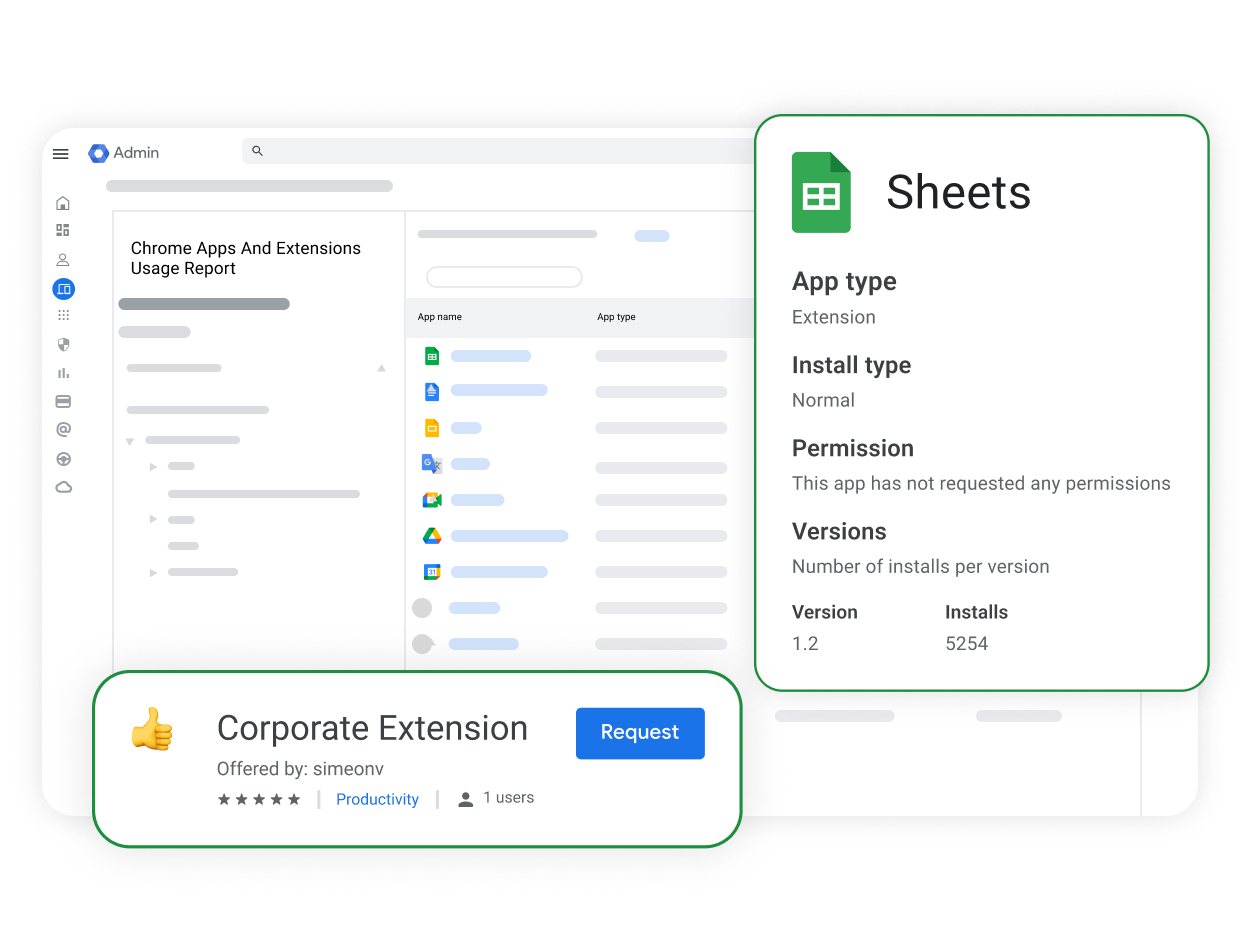Click the 'Extension' App type value

pos(834,317)
